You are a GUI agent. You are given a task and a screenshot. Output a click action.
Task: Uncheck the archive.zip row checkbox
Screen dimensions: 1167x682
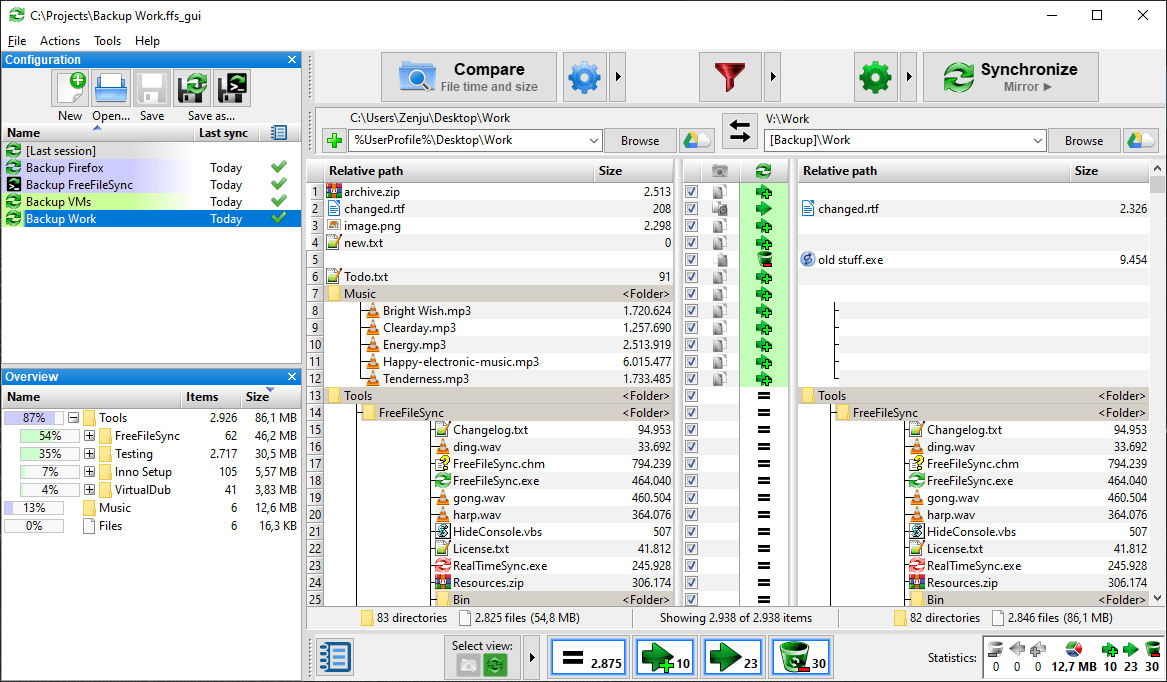tap(691, 192)
